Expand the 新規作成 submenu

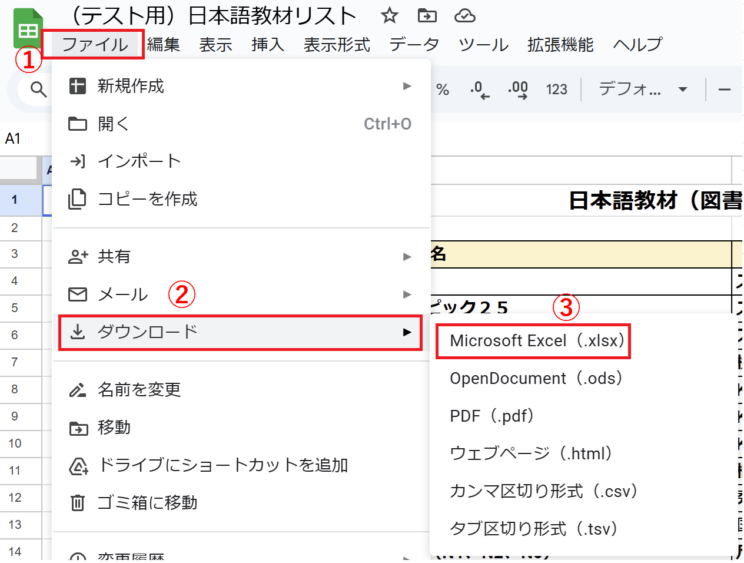click(241, 86)
